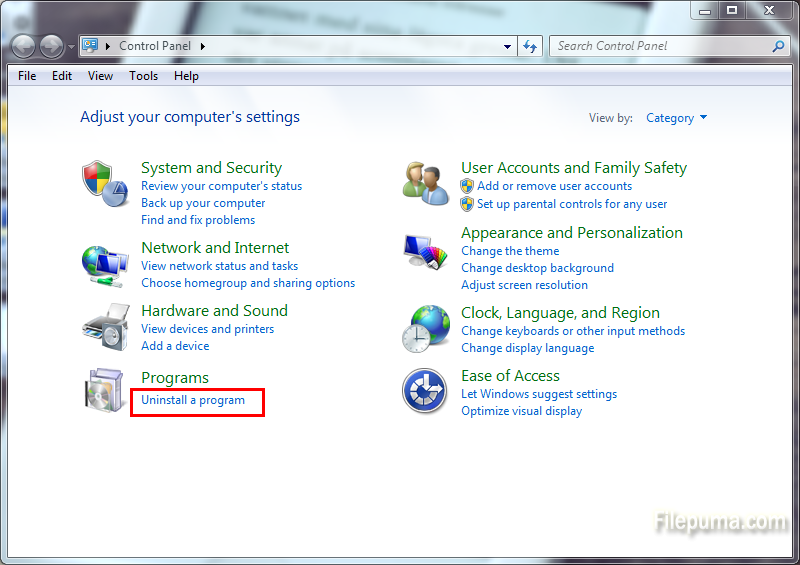Image resolution: width=800 pixels, height=565 pixels.
Task: Open the Tools menu
Action: 143,76
